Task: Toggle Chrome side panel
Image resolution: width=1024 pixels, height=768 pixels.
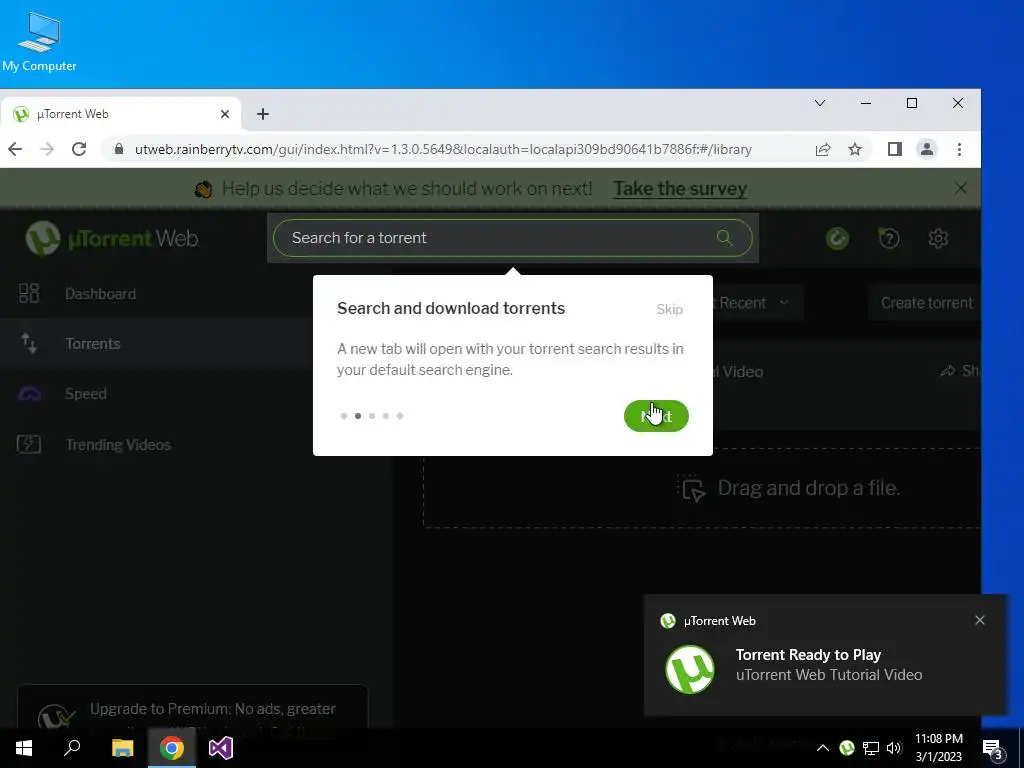Action: [895, 150]
